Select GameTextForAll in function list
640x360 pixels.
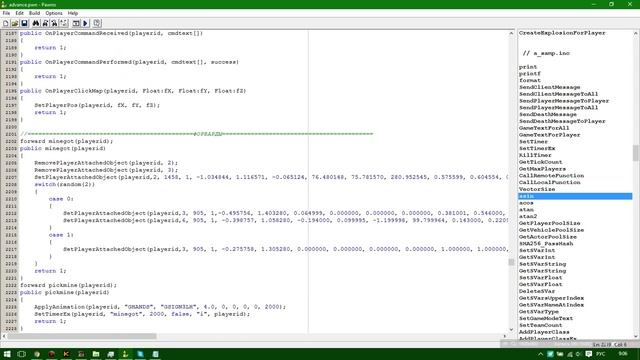coord(544,128)
